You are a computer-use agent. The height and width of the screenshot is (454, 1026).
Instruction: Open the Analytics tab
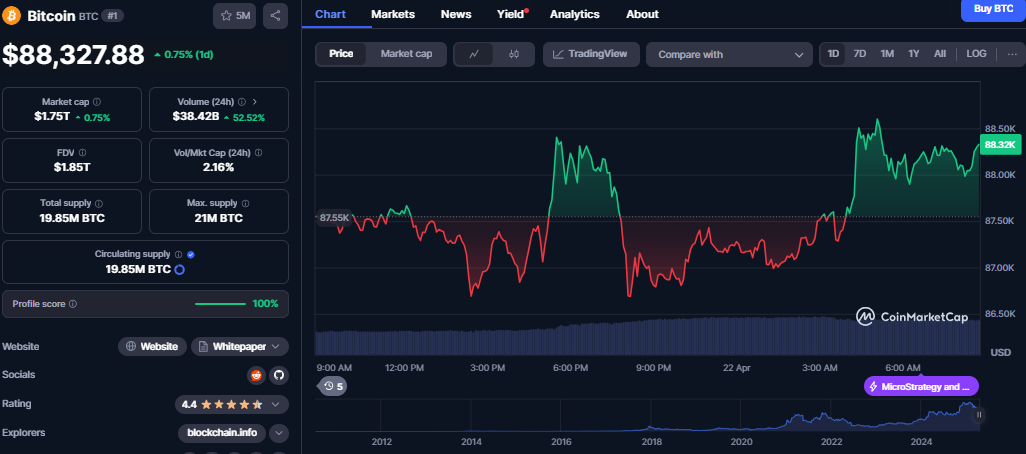click(575, 14)
